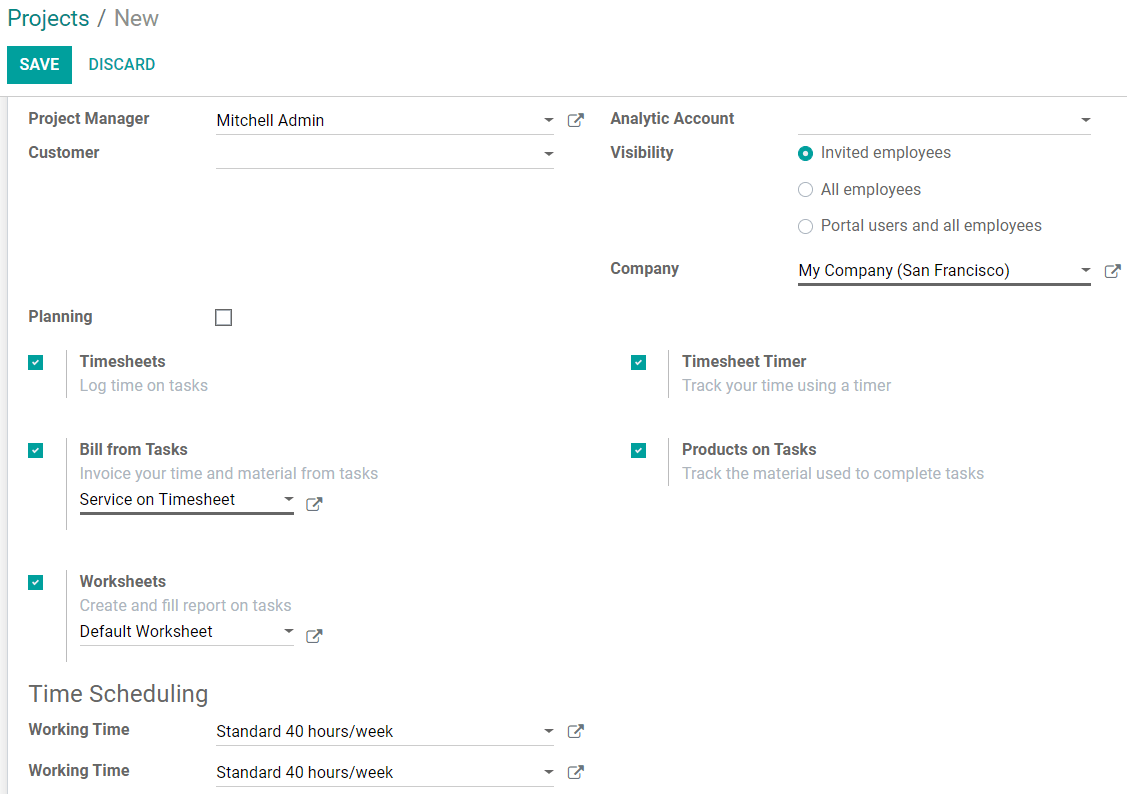The width and height of the screenshot is (1127, 794).
Task: Expand the Analytic Account dropdown arrow
Action: 1085,120
